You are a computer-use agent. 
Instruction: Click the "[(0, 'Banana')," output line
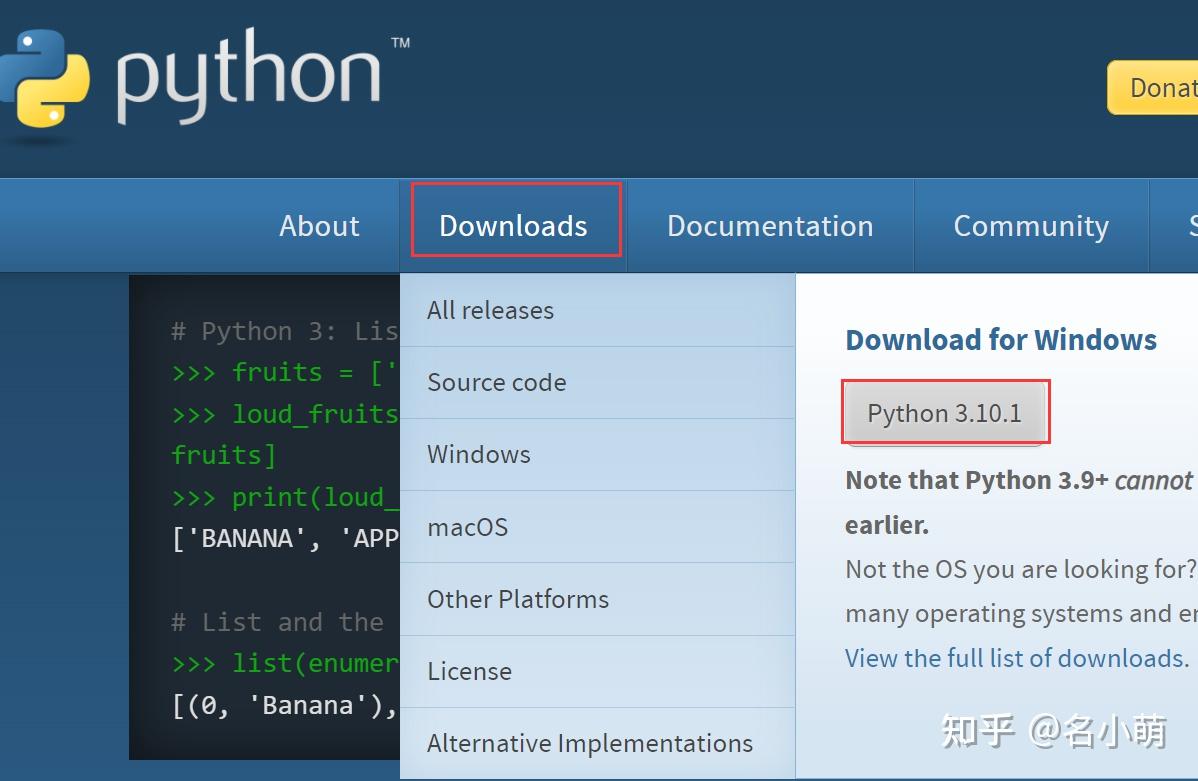(284, 705)
